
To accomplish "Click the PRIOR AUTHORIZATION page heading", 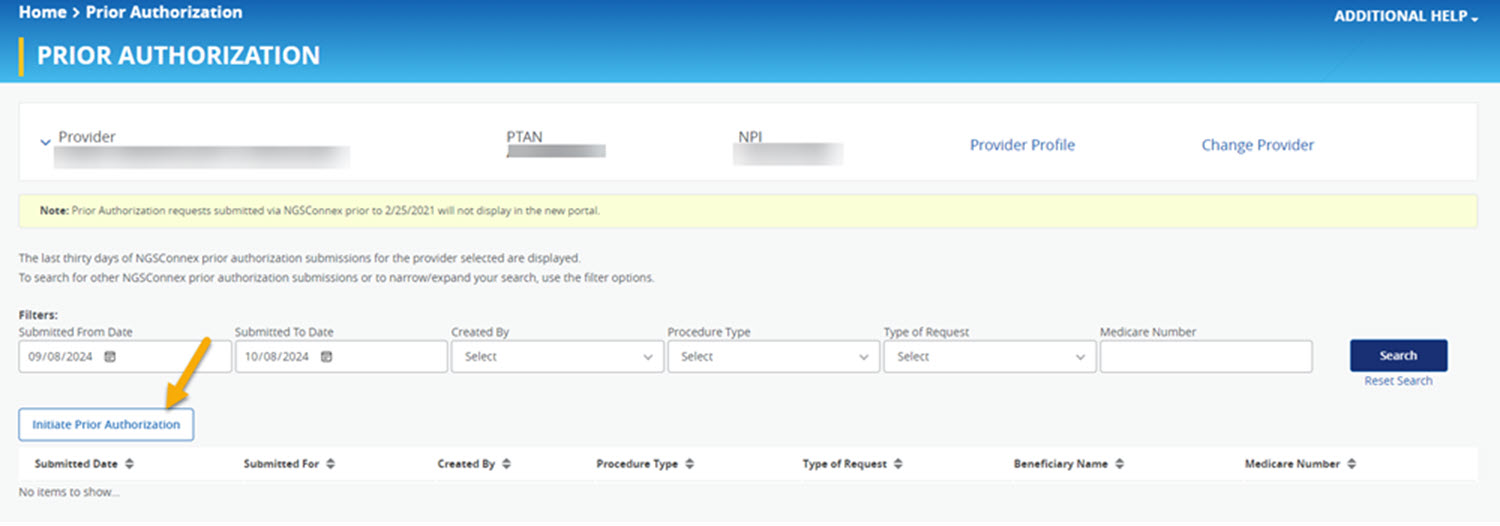I will [x=178, y=56].
